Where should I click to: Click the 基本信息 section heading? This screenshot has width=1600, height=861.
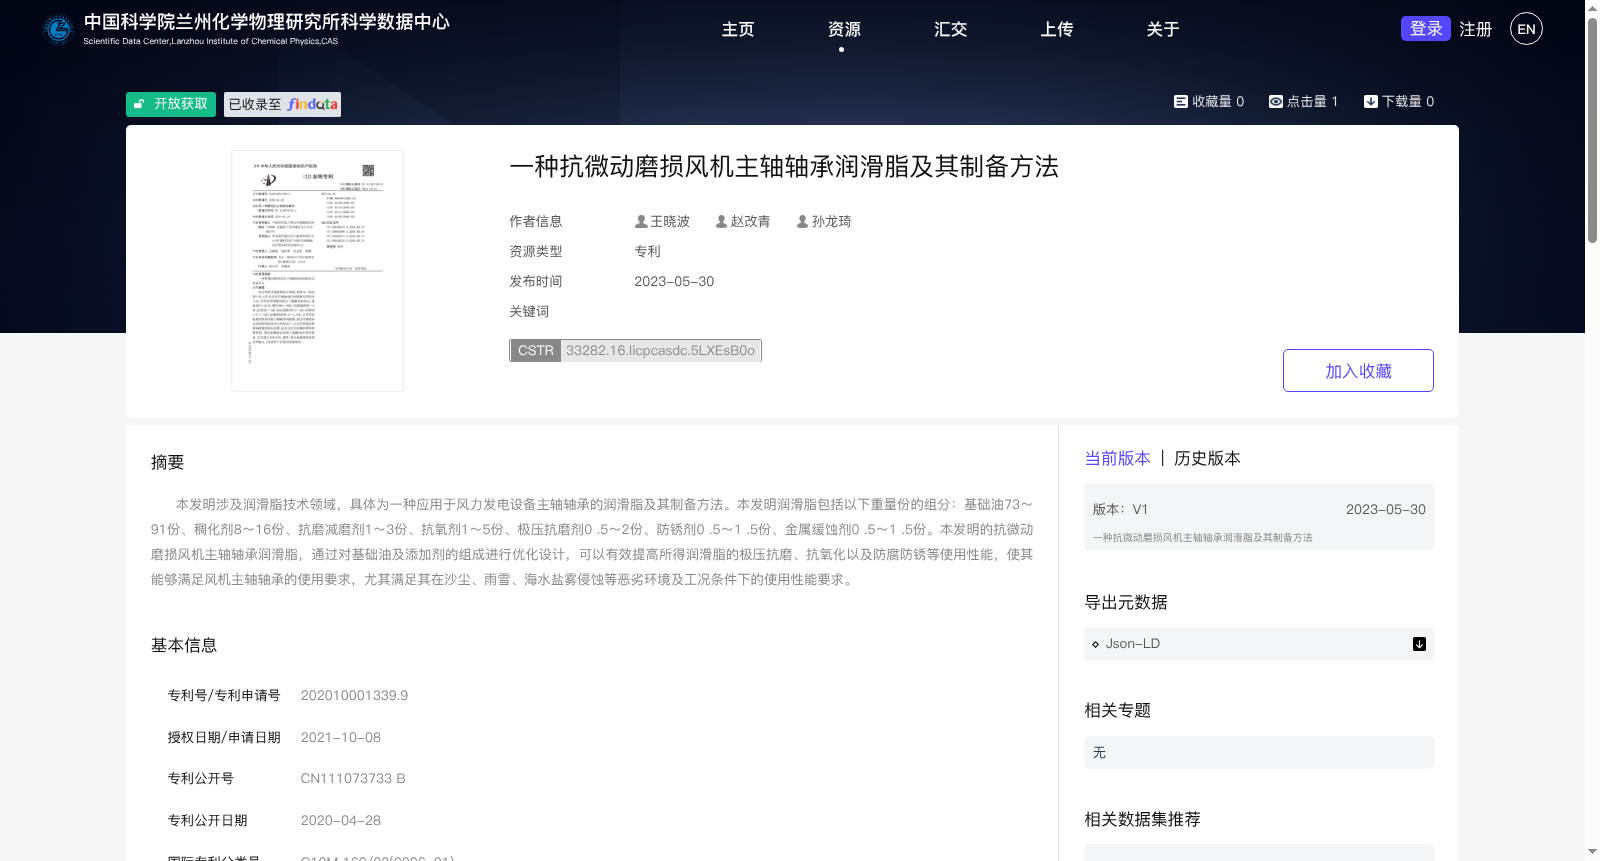[x=184, y=645]
